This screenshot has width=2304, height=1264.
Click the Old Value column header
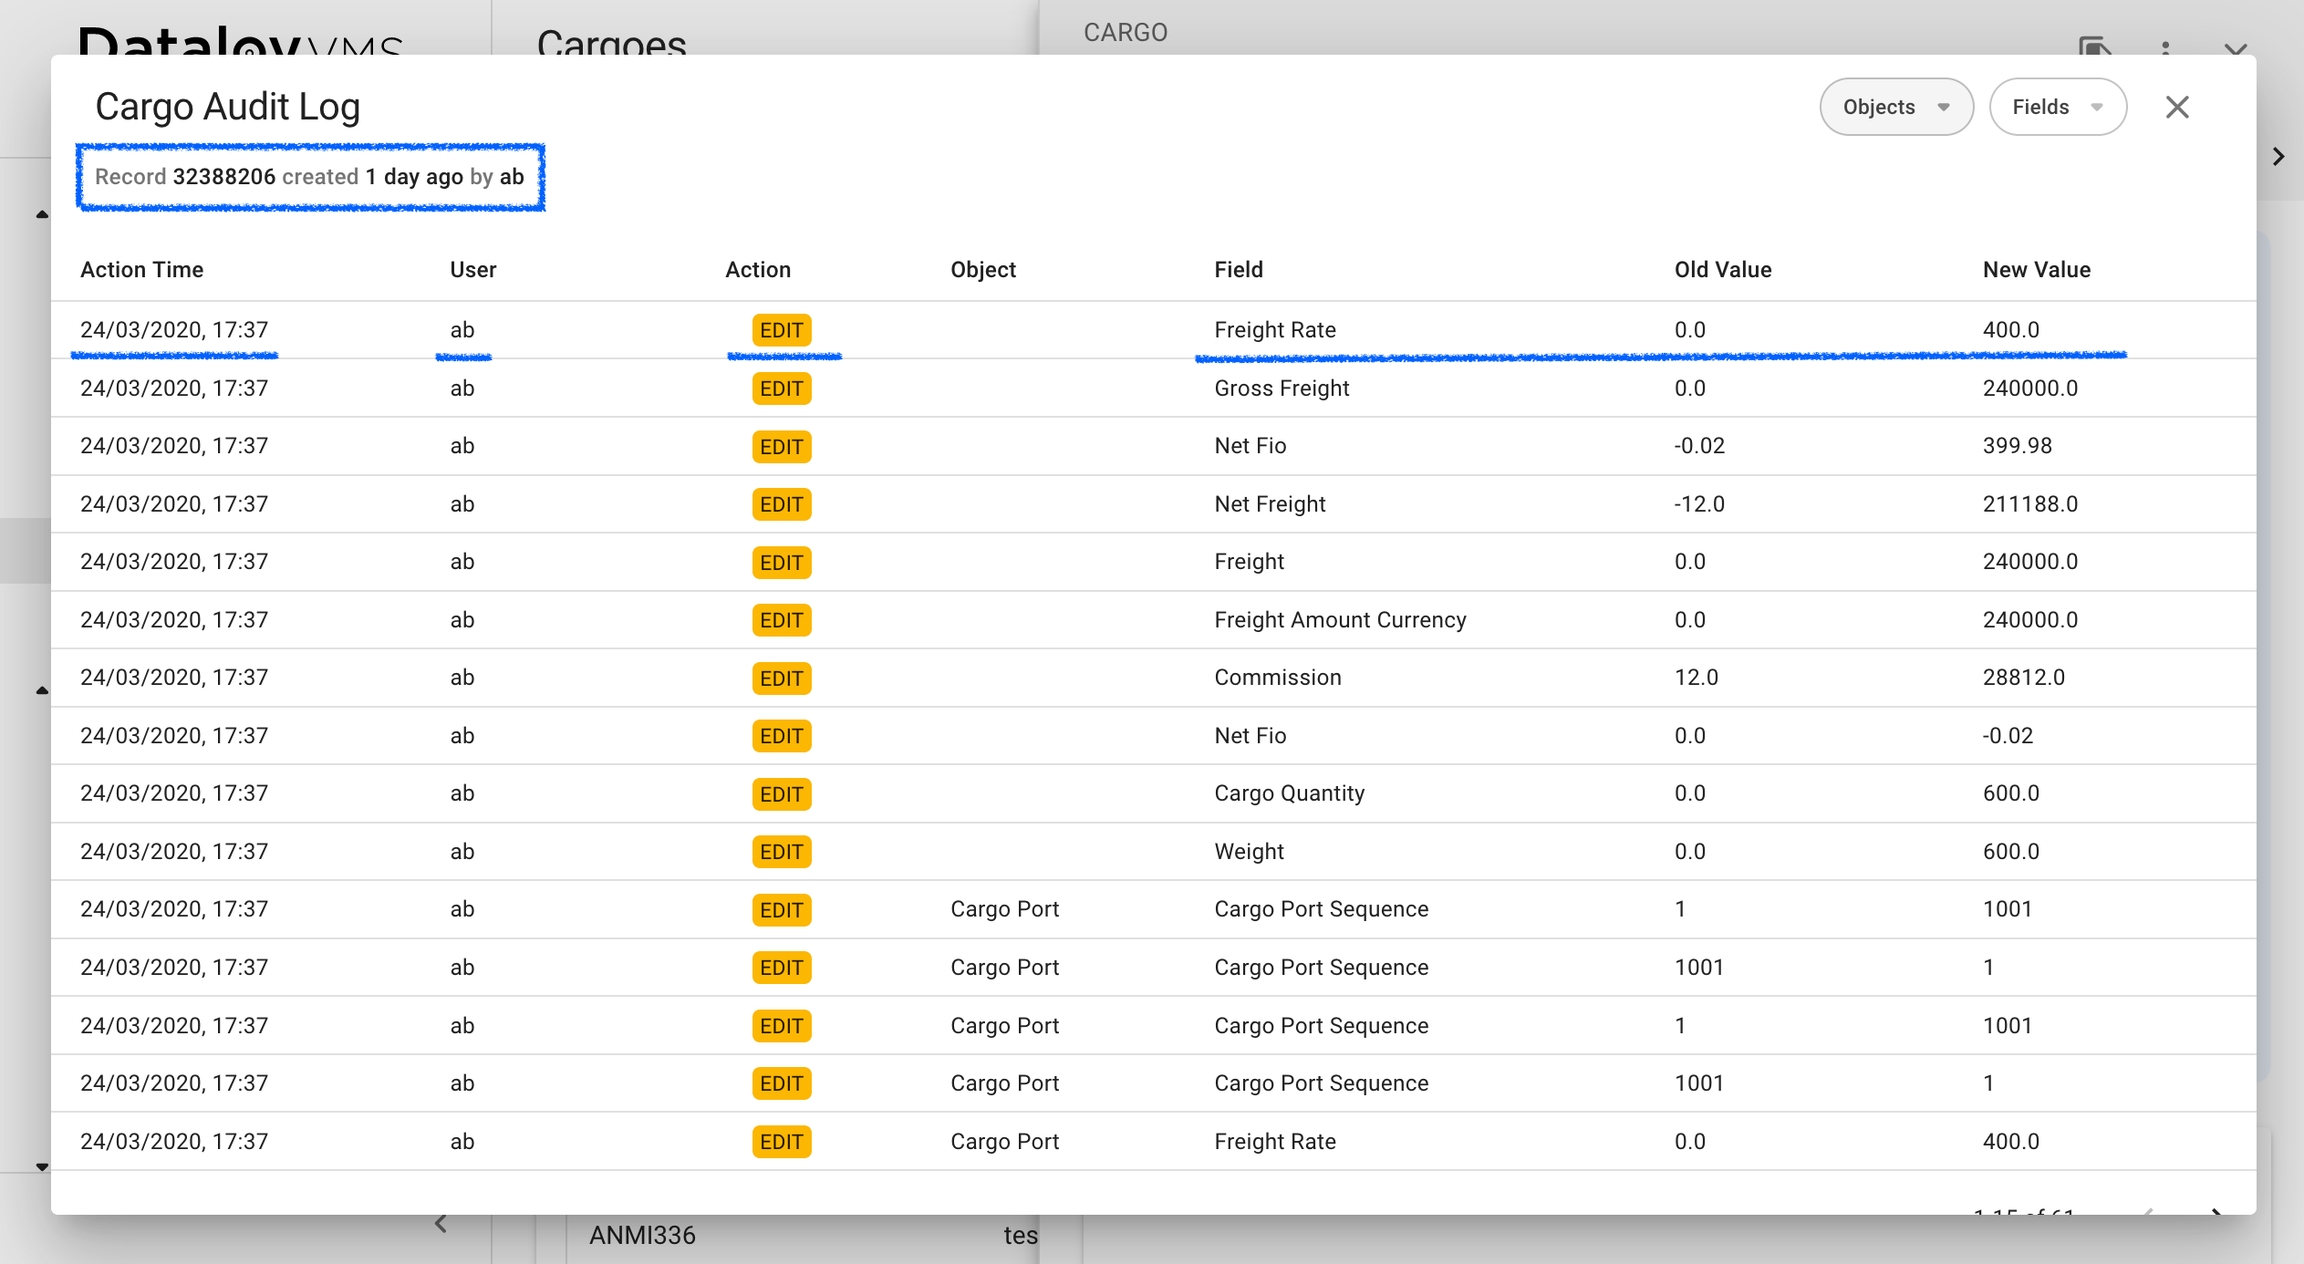point(1722,270)
